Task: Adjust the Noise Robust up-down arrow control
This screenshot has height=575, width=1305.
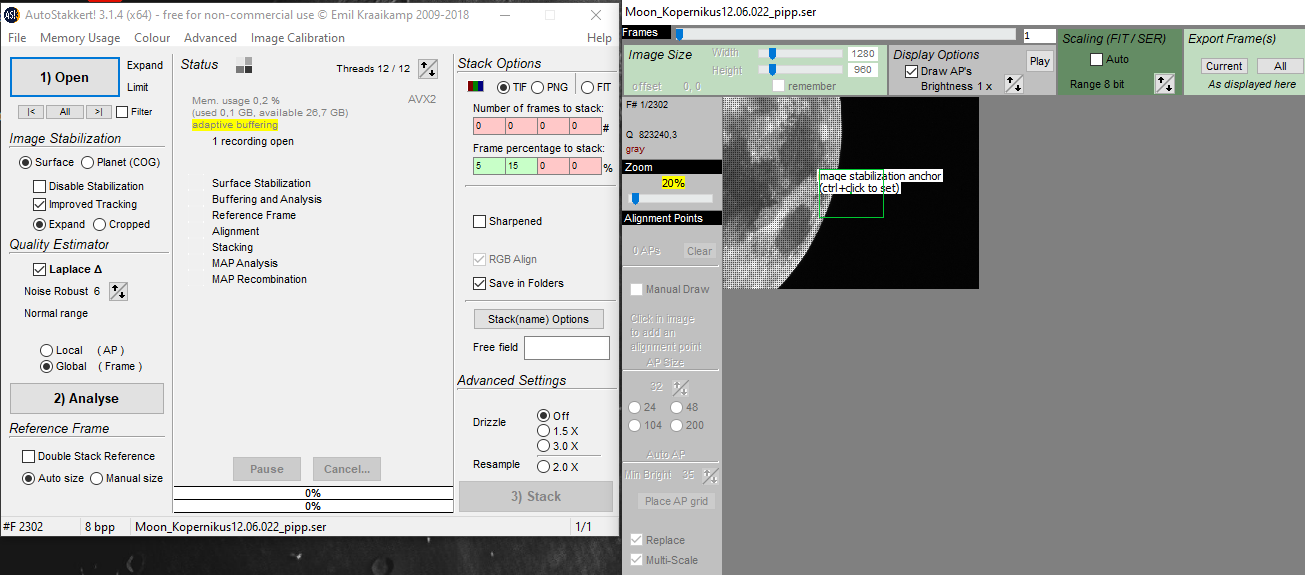Action: click(118, 291)
